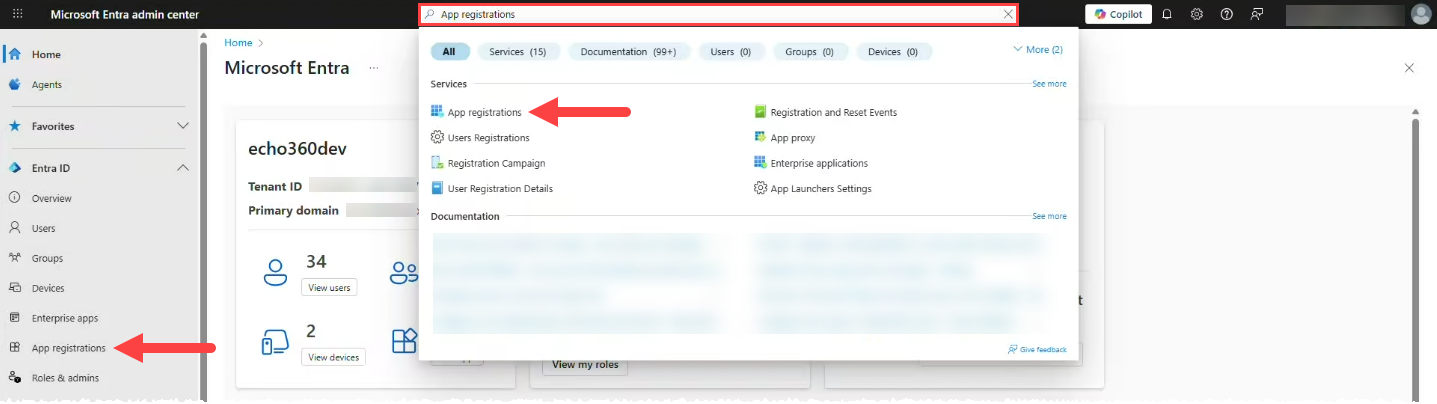Click the View devices button
This screenshot has height=404, width=1437.
[x=334, y=357]
